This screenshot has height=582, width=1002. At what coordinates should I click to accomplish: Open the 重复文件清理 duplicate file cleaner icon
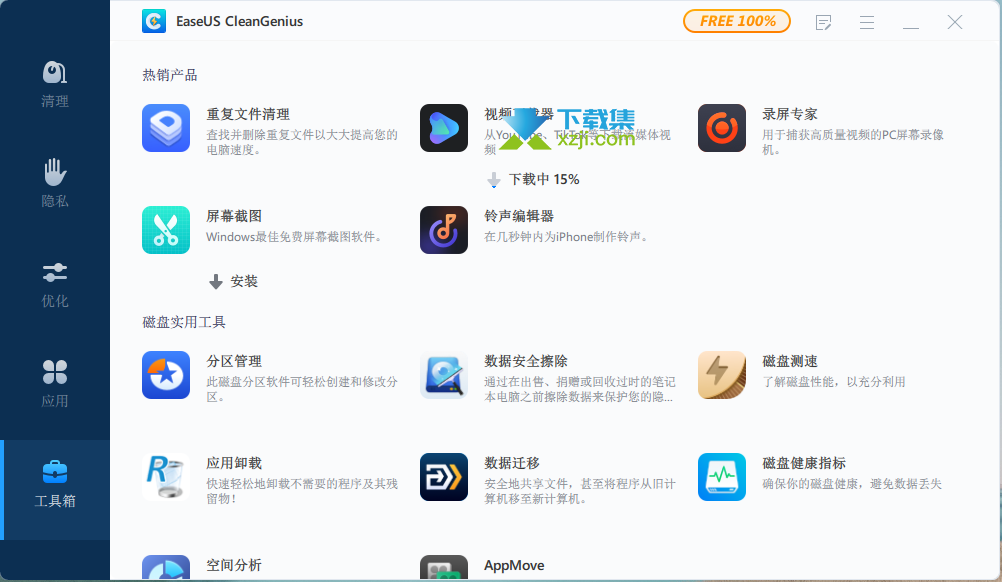(166, 128)
